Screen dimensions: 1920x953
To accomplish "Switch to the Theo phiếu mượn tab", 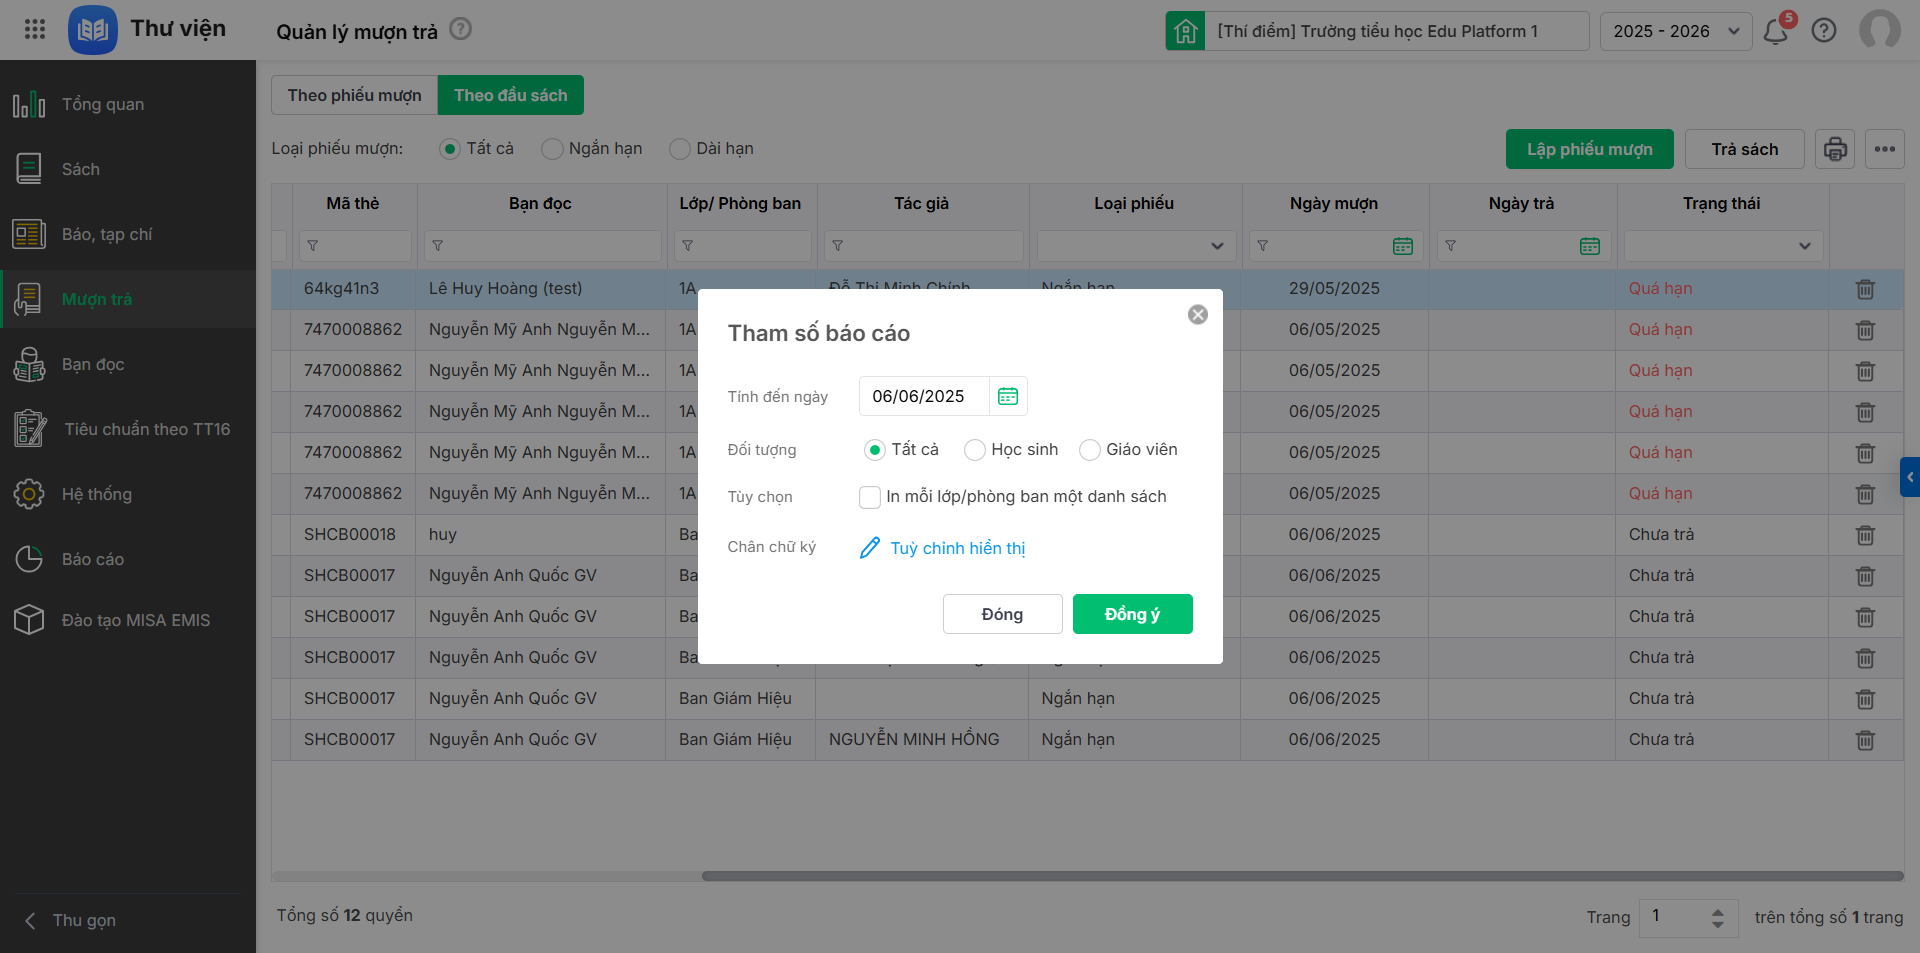I will [x=354, y=95].
